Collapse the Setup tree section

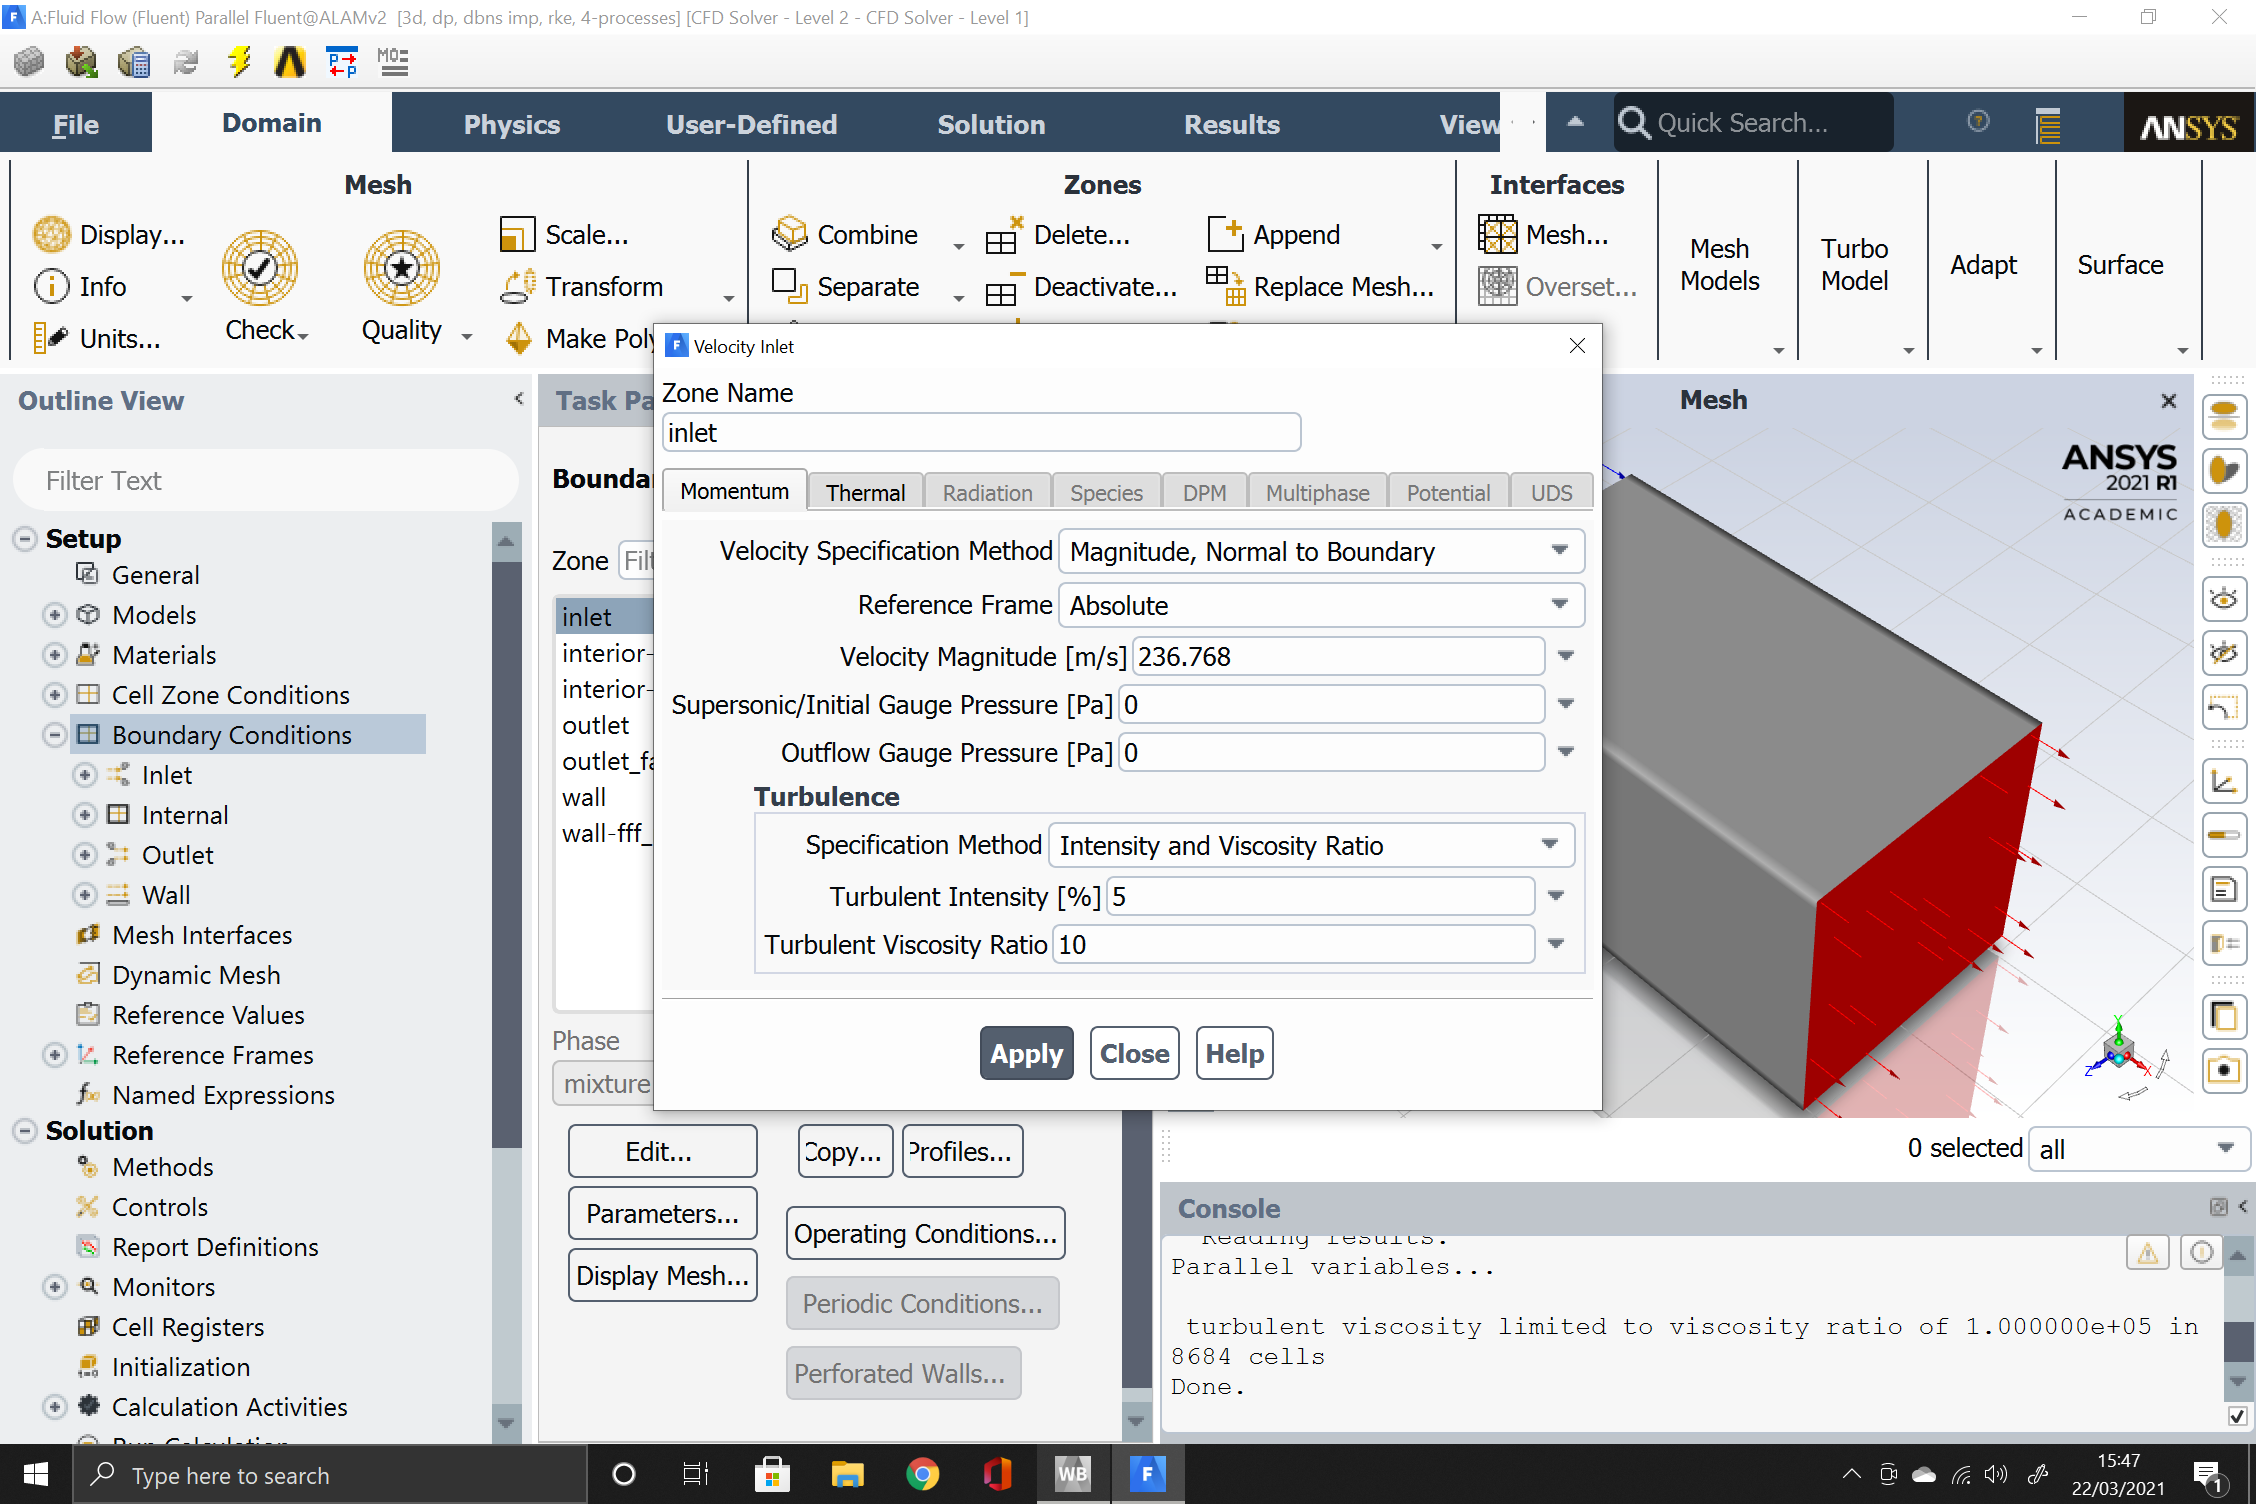tap(25, 539)
